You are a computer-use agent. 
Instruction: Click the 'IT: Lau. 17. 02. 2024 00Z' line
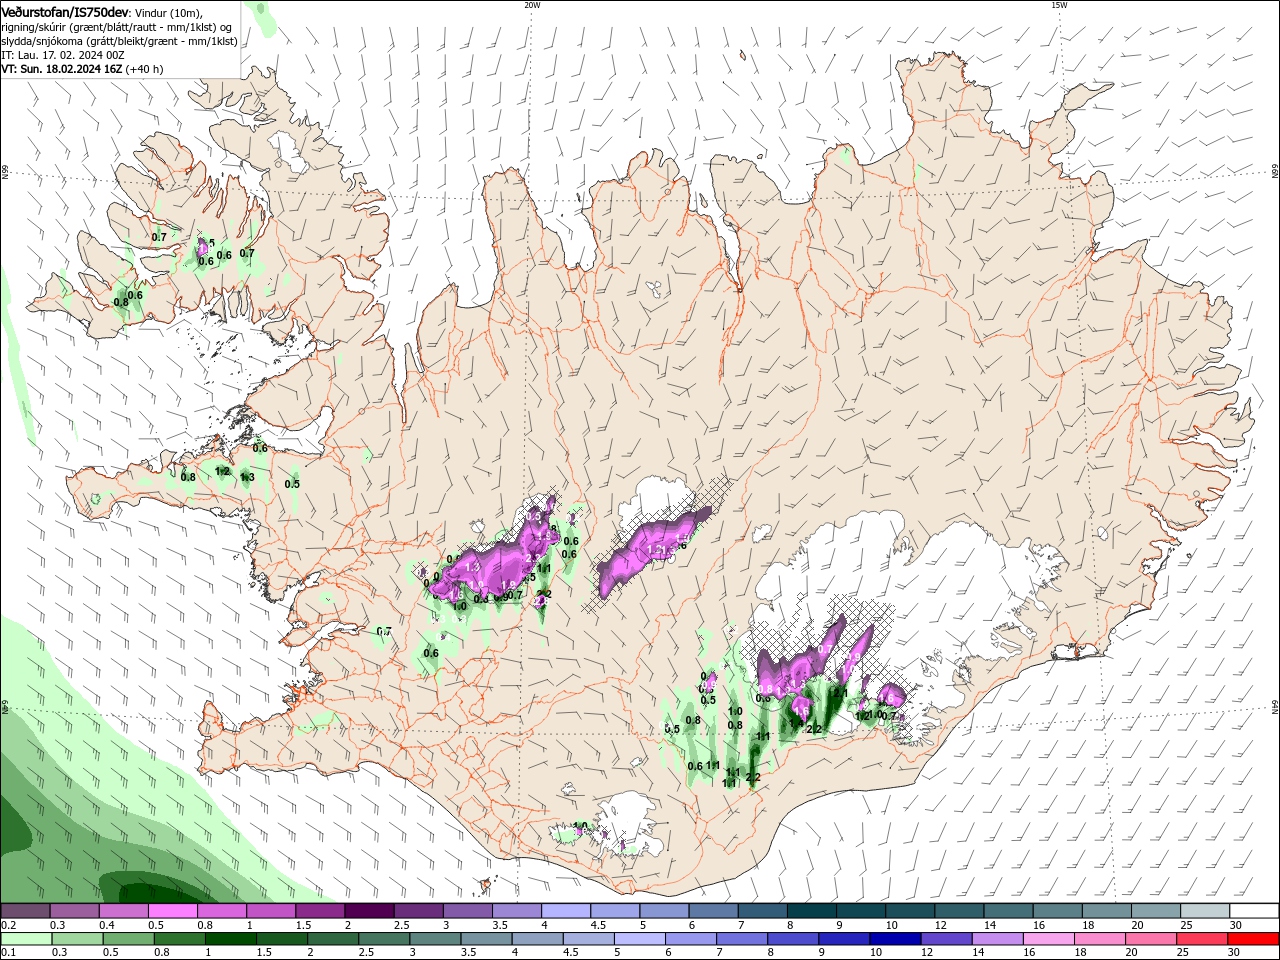pyautogui.click(x=63, y=55)
